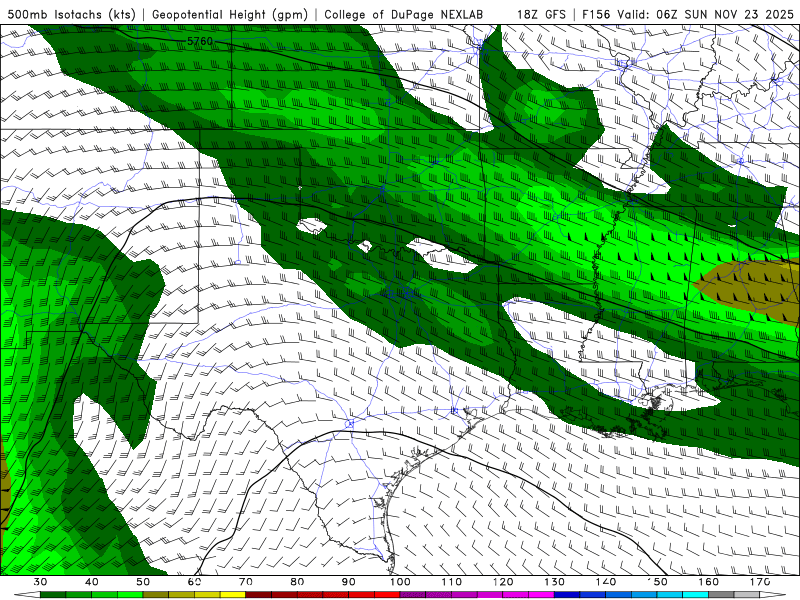
Task: Click the 40 value on the color scale
Action: click(92, 582)
